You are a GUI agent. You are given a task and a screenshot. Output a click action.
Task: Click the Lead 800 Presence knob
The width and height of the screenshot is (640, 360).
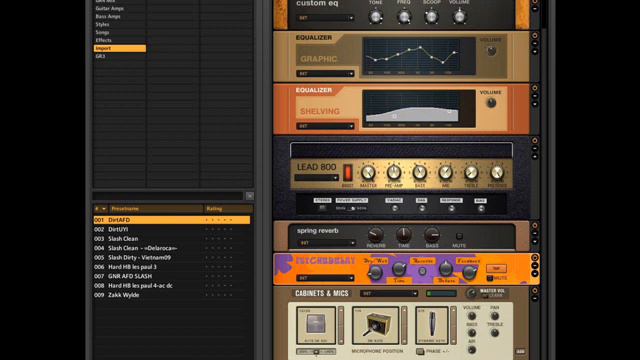497,173
